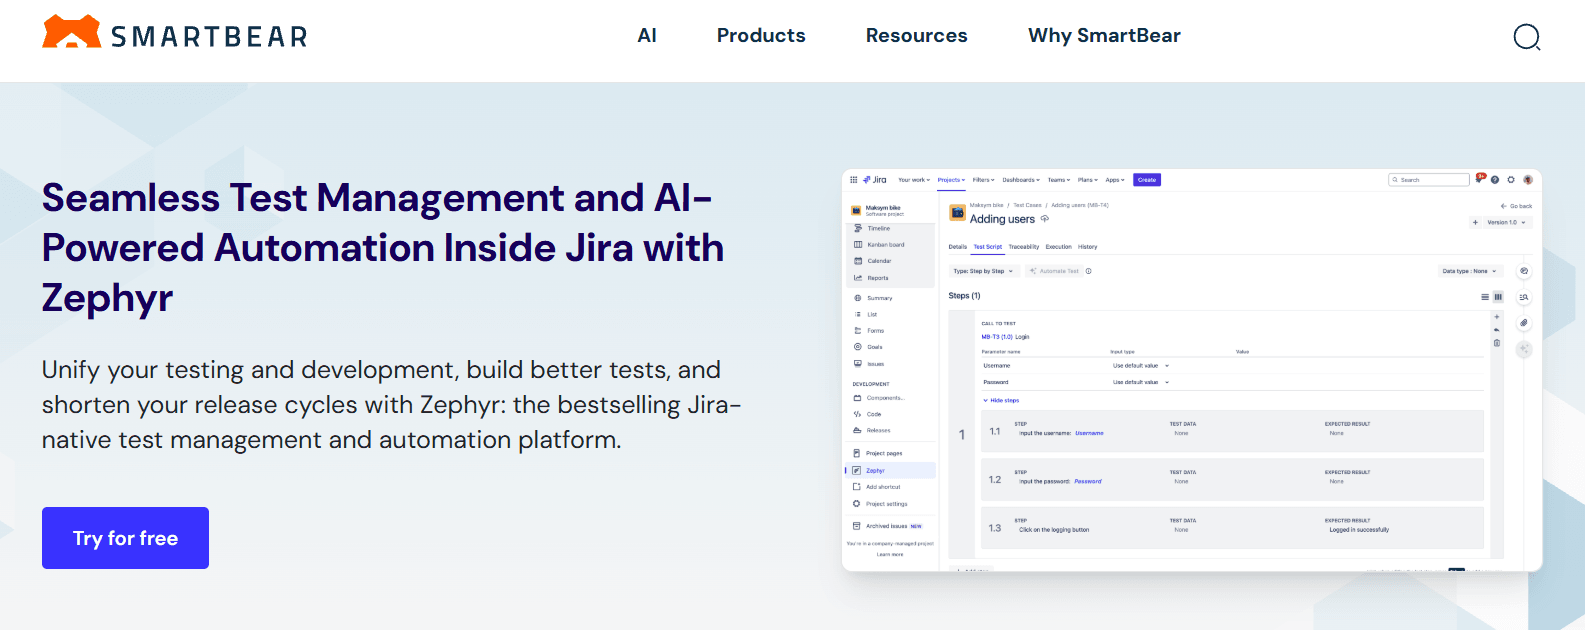Expand the Type: Step by Step dropdown
Viewport: 1585px width, 630px height.
click(x=983, y=271)
